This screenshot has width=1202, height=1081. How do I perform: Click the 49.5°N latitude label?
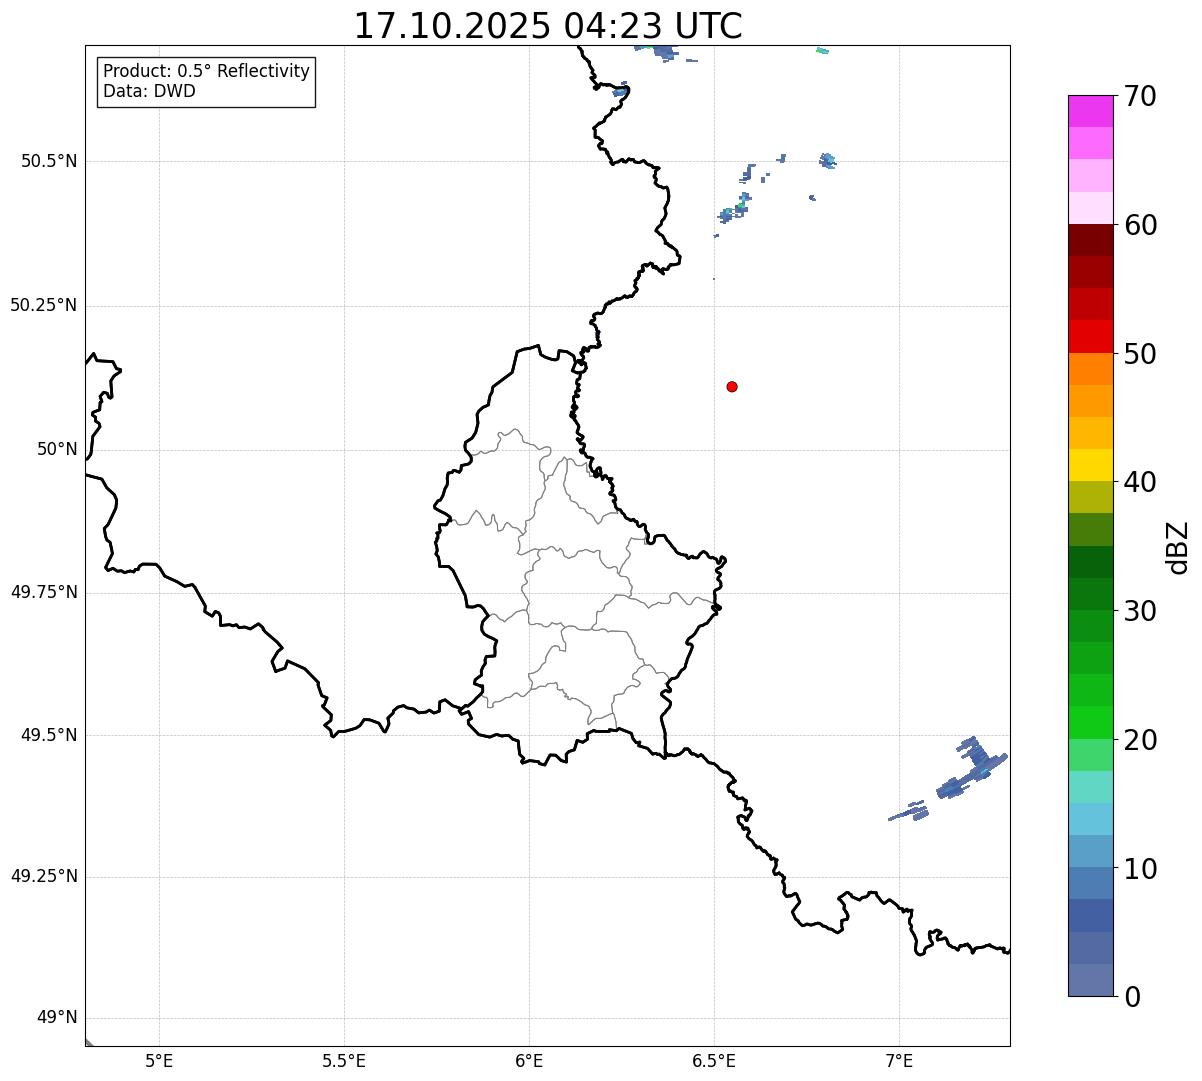click(49, 735)
